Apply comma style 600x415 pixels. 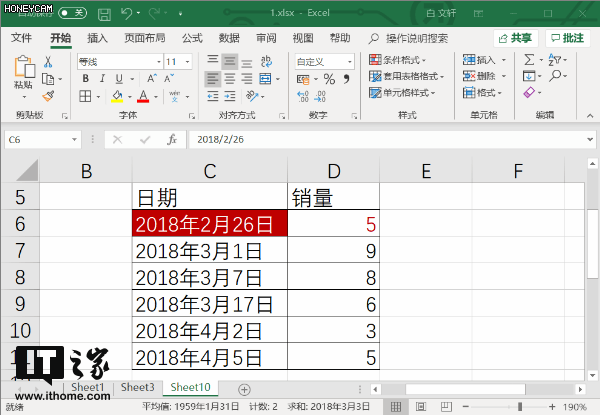click(x=346, y=79)
